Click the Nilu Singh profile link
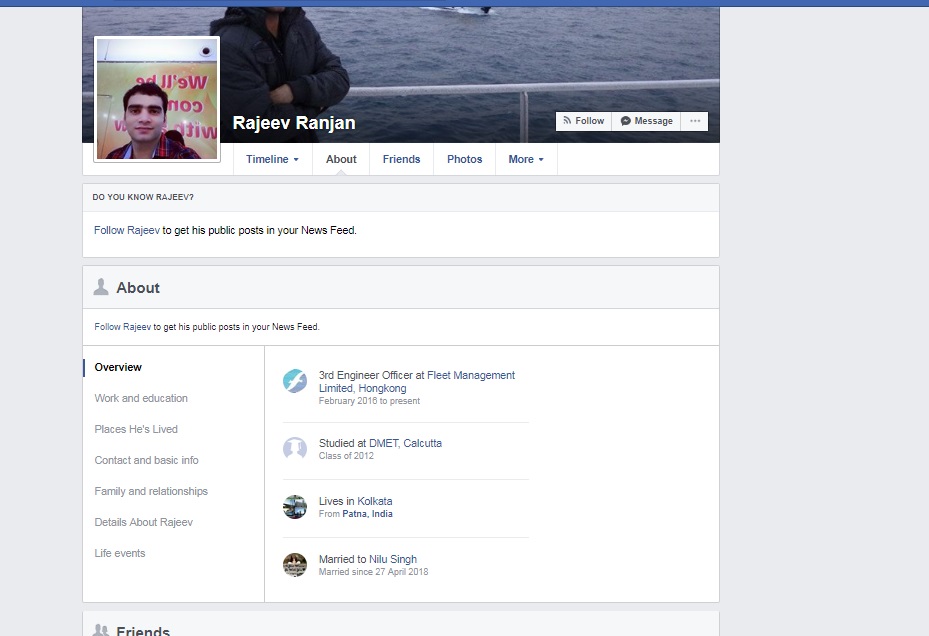This screenshot has height=636, width=929. tap(393, 559)
